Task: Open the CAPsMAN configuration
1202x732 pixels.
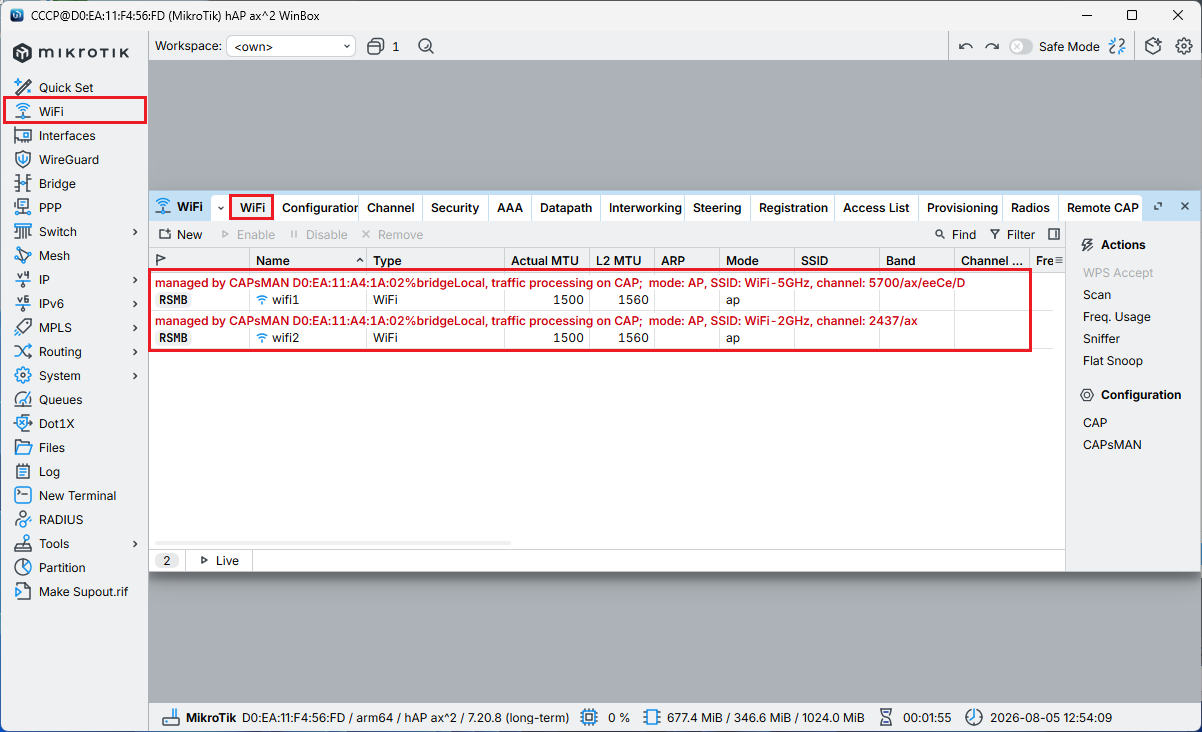Action: 1112,444
